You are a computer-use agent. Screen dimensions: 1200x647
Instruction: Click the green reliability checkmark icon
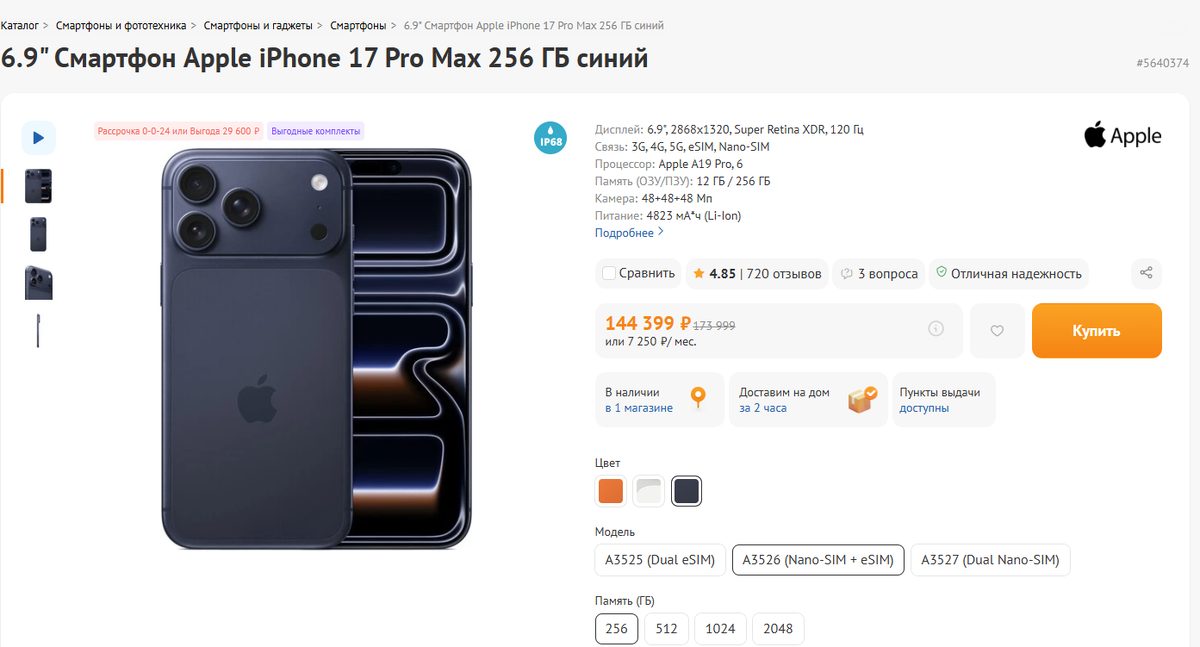[941, 272]
